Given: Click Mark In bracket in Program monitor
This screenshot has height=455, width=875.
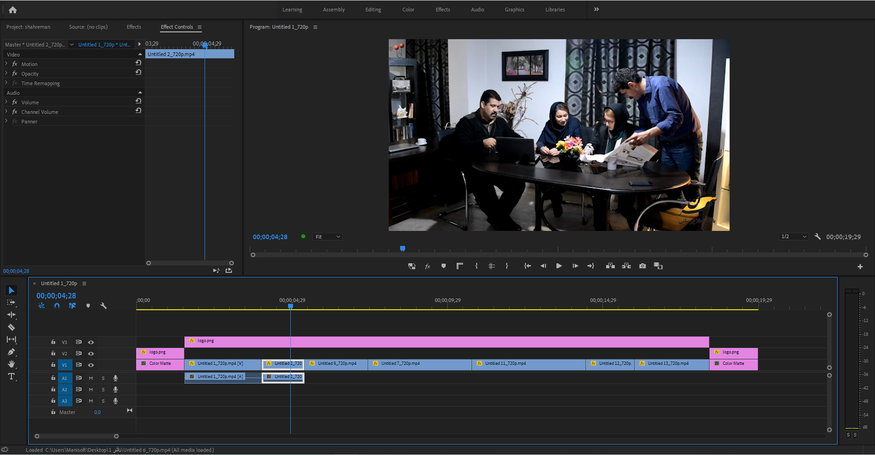Looking at the screenshot, I should point(476,266).
